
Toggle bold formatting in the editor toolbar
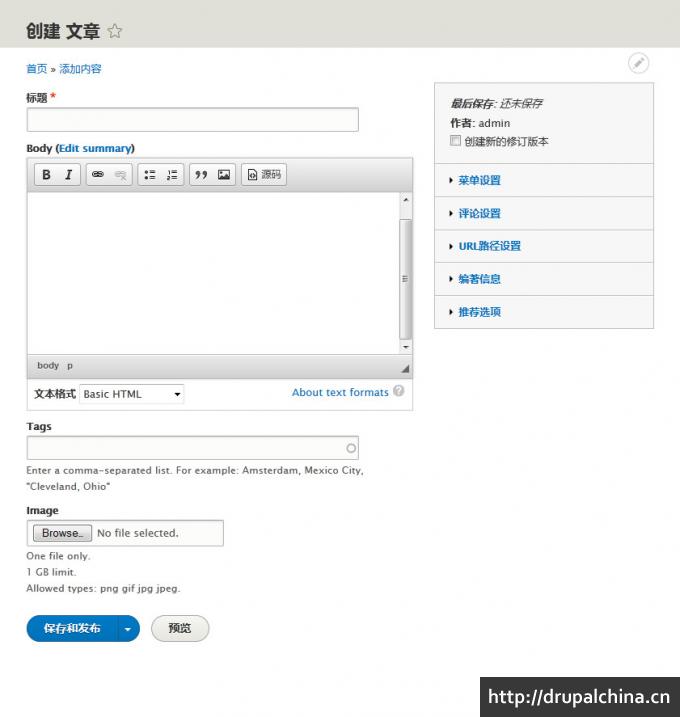pyautogui.click(x=46, y=175)
